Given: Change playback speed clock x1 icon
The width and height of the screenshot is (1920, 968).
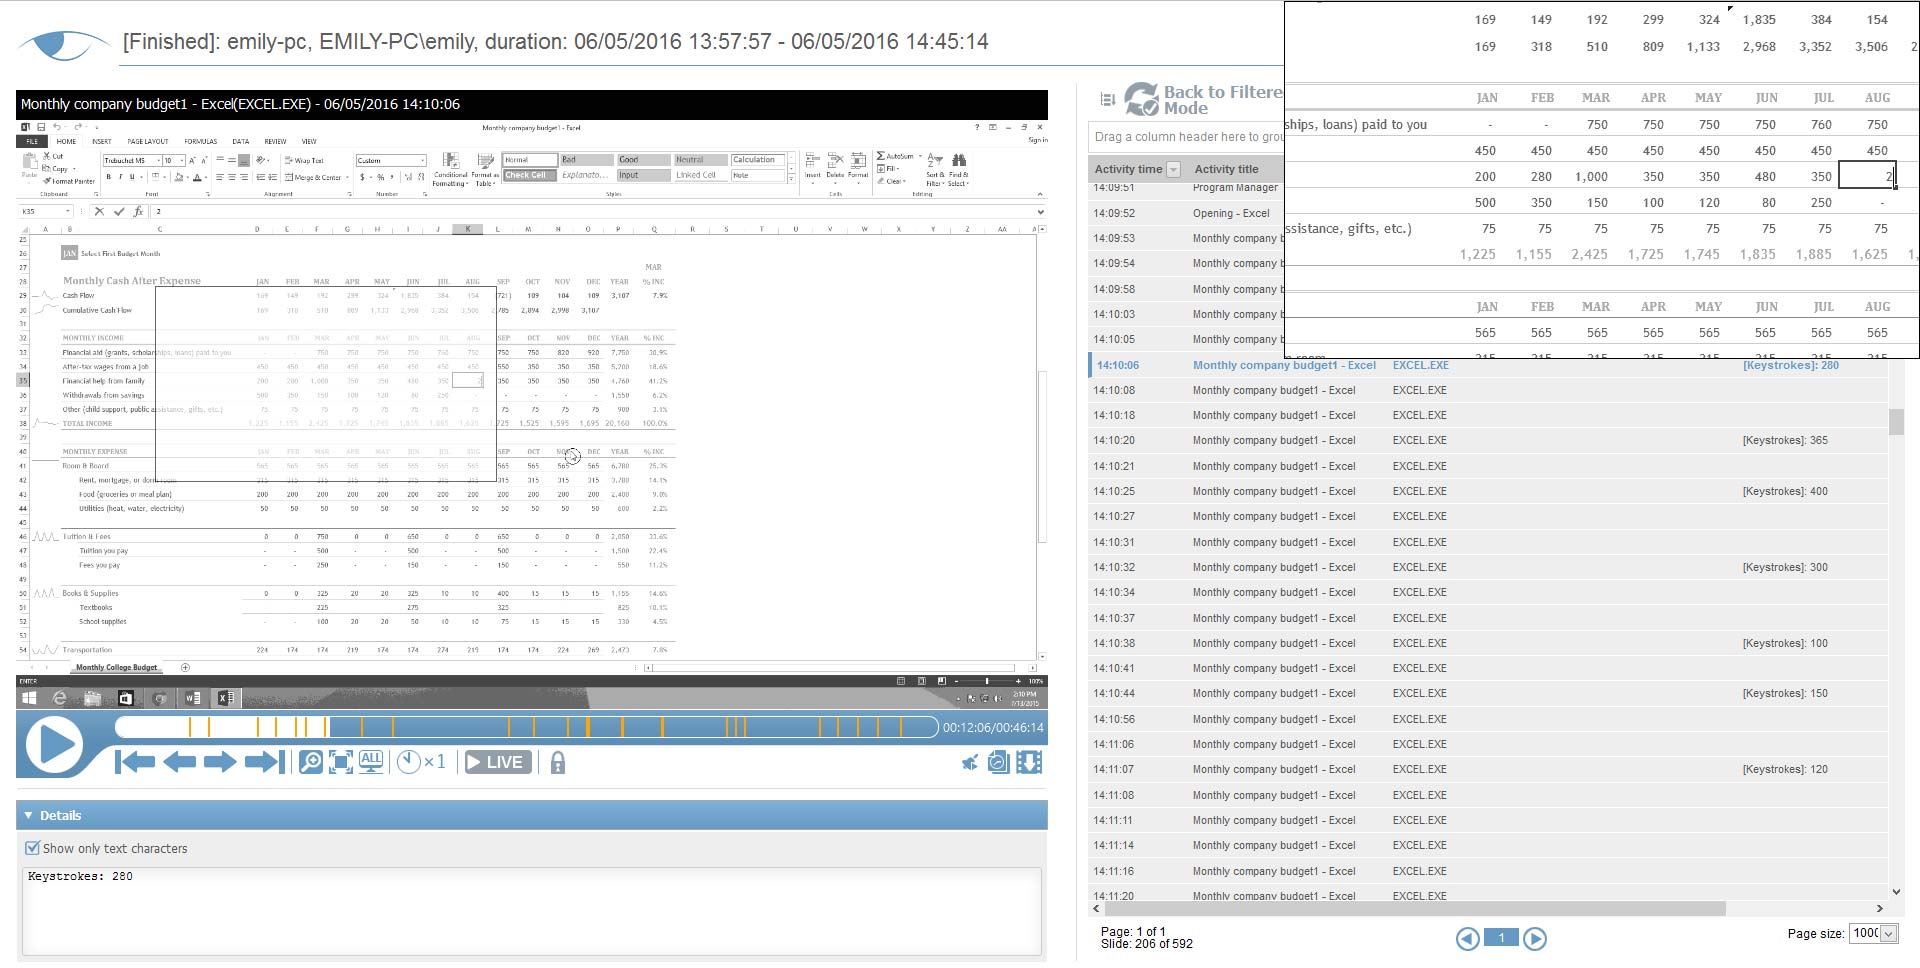Looking at the screenshot, I should (421, 762).
